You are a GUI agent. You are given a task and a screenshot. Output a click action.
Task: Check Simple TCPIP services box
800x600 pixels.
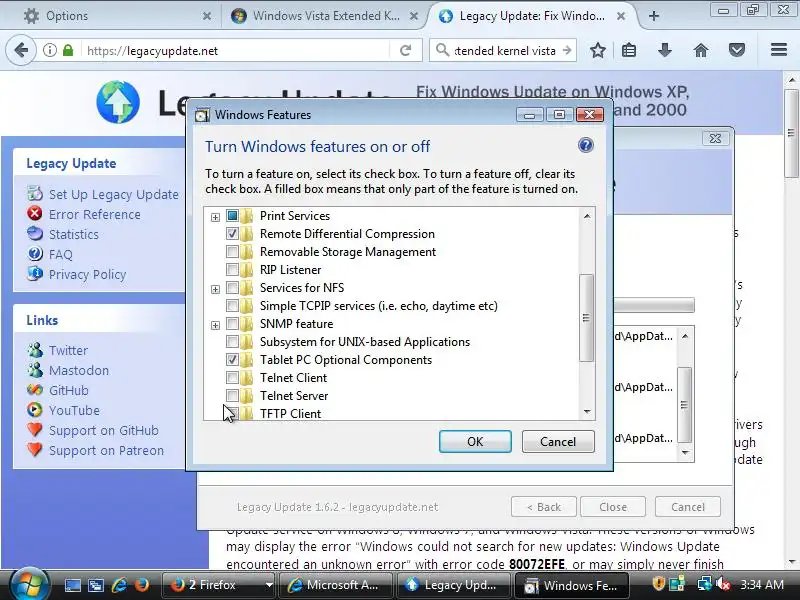(232, 306)
